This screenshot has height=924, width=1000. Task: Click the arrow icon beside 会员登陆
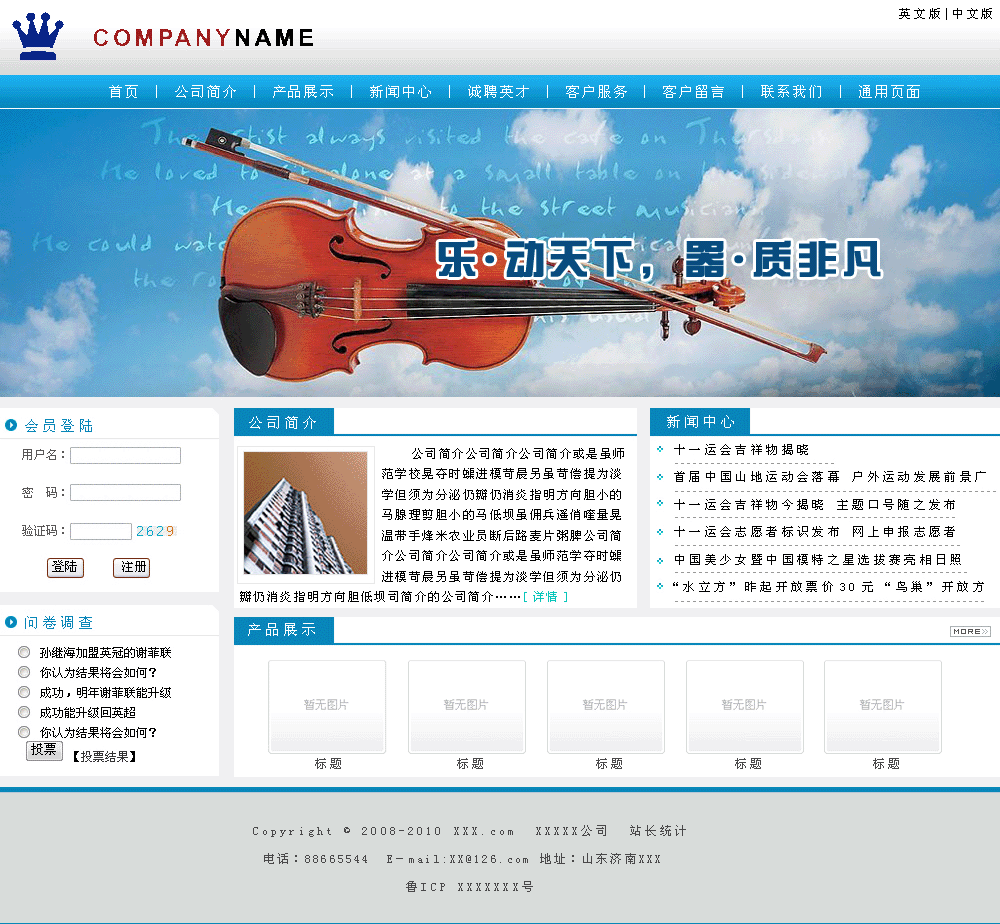click(11, 425)
